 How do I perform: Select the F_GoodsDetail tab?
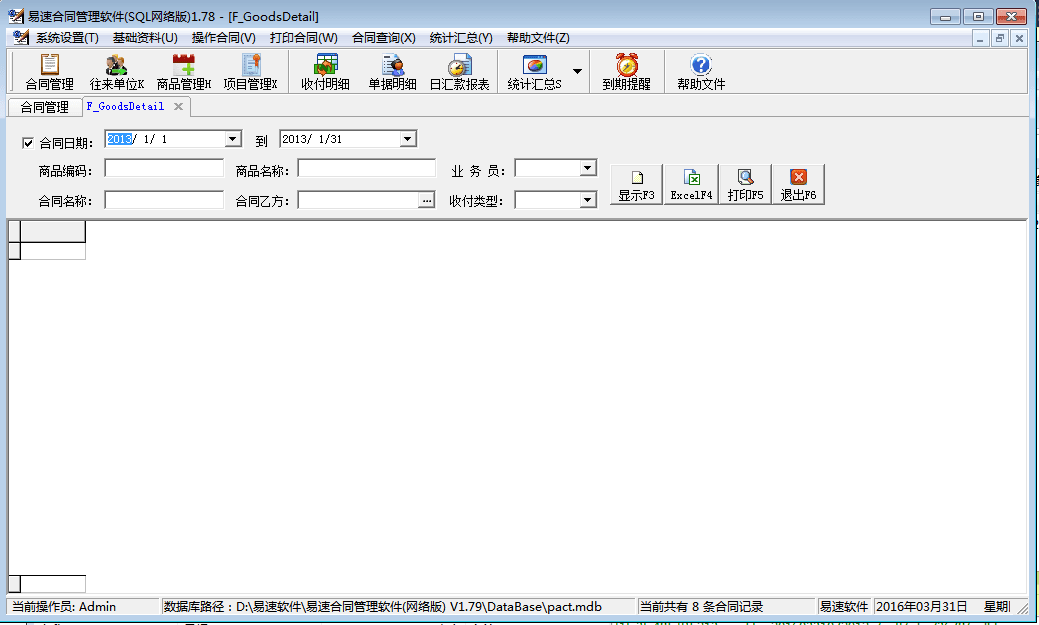click(x=125, y=106)
